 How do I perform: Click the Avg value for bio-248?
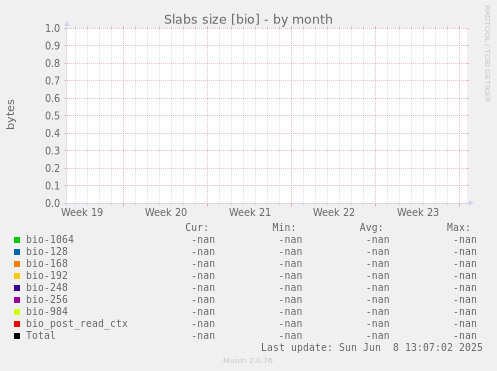click(x=378, y=288)
